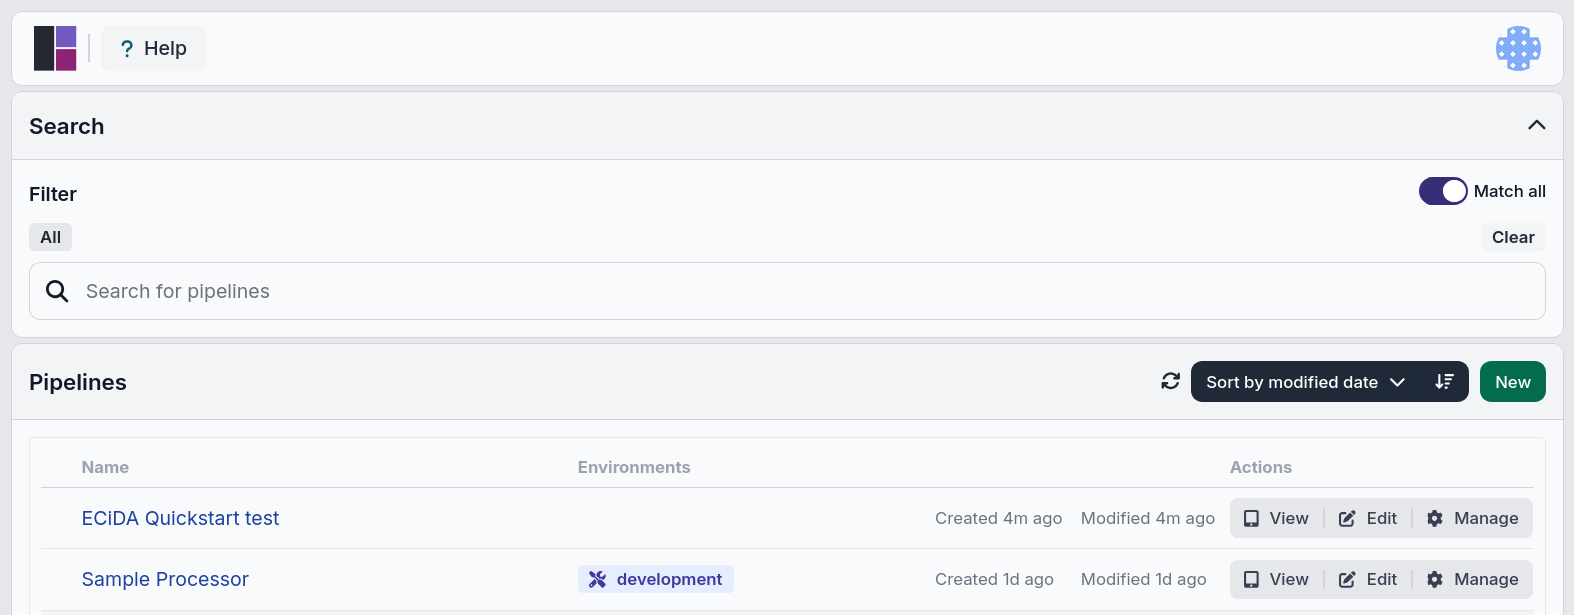Refresh the pipelines list
The width and height of the screenshot is (1575, 615).
coord(1171,381)
